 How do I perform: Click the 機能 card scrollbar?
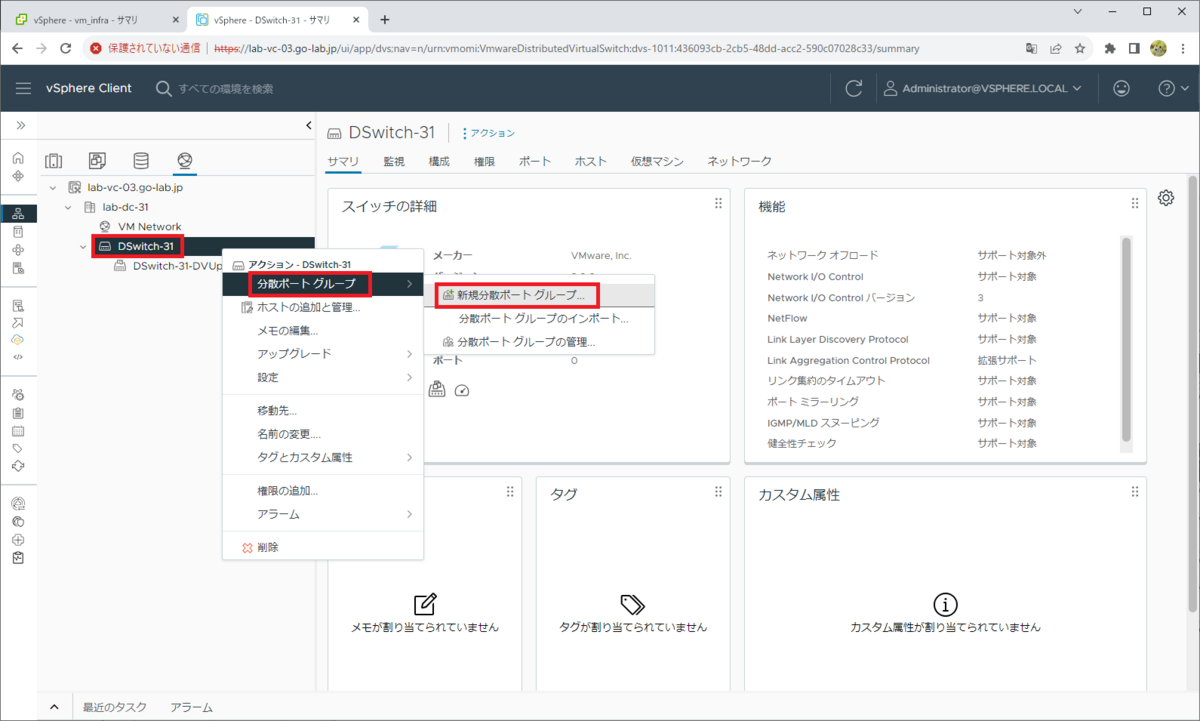click(x=1127, y=340)
